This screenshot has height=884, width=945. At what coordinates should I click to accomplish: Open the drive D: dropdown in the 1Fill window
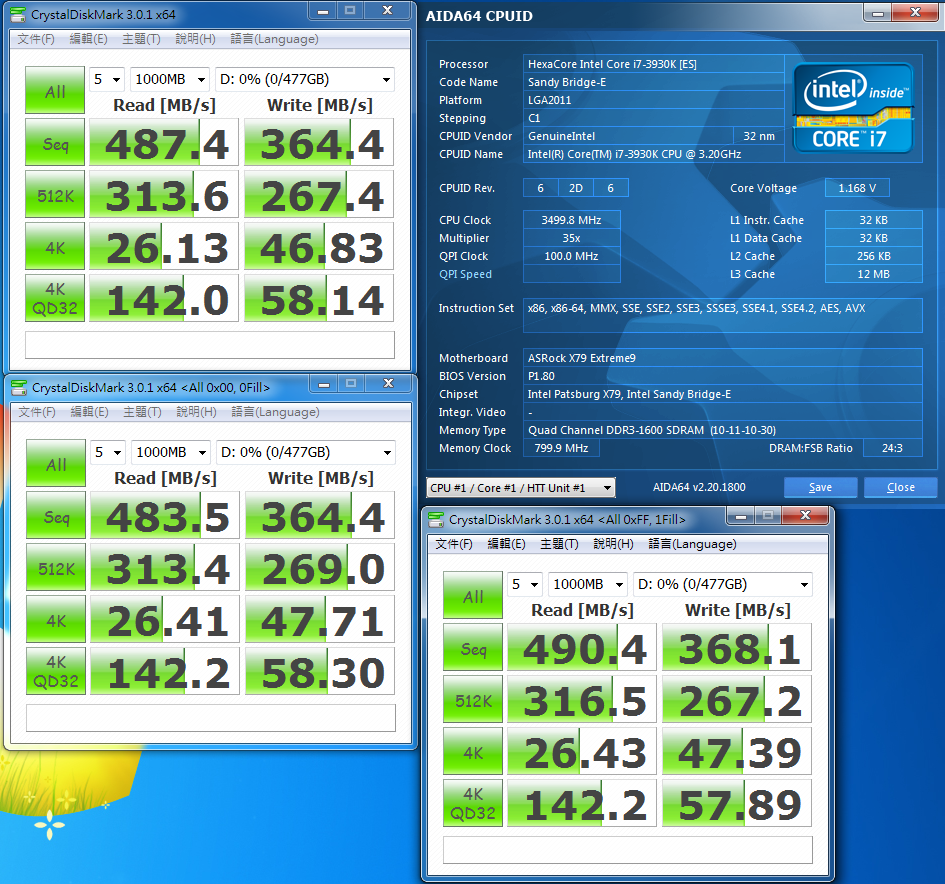723,584
